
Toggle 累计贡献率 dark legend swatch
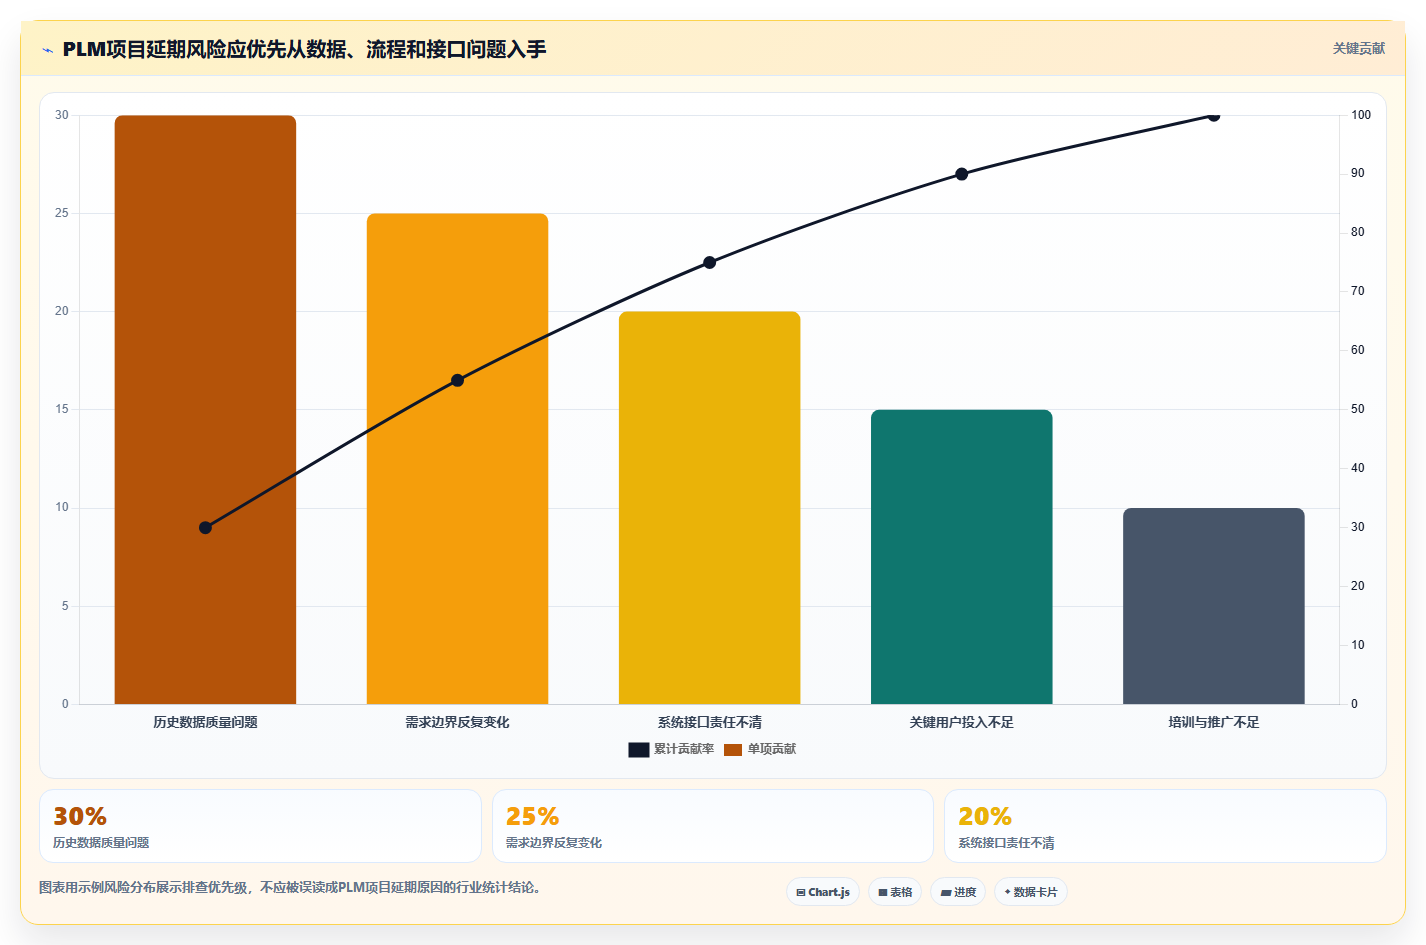[639, 750]
